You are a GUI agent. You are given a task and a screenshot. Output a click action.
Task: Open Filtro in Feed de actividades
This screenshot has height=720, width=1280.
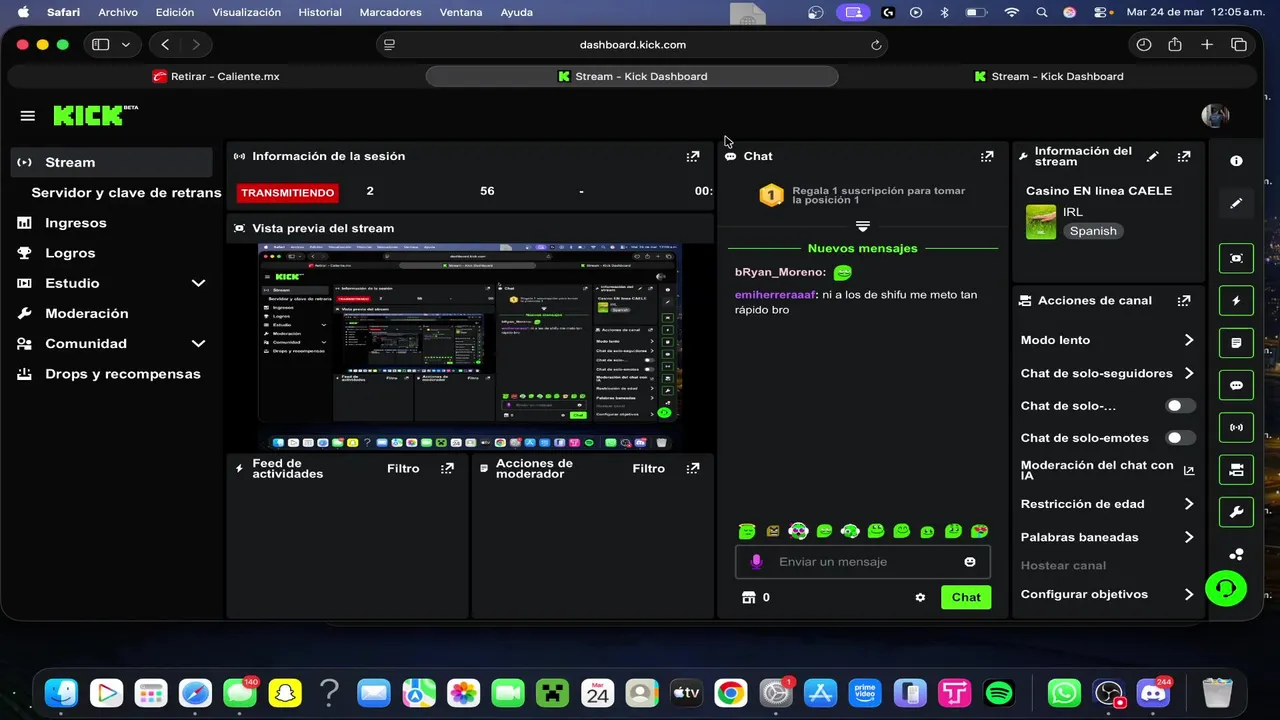[403, 468]
